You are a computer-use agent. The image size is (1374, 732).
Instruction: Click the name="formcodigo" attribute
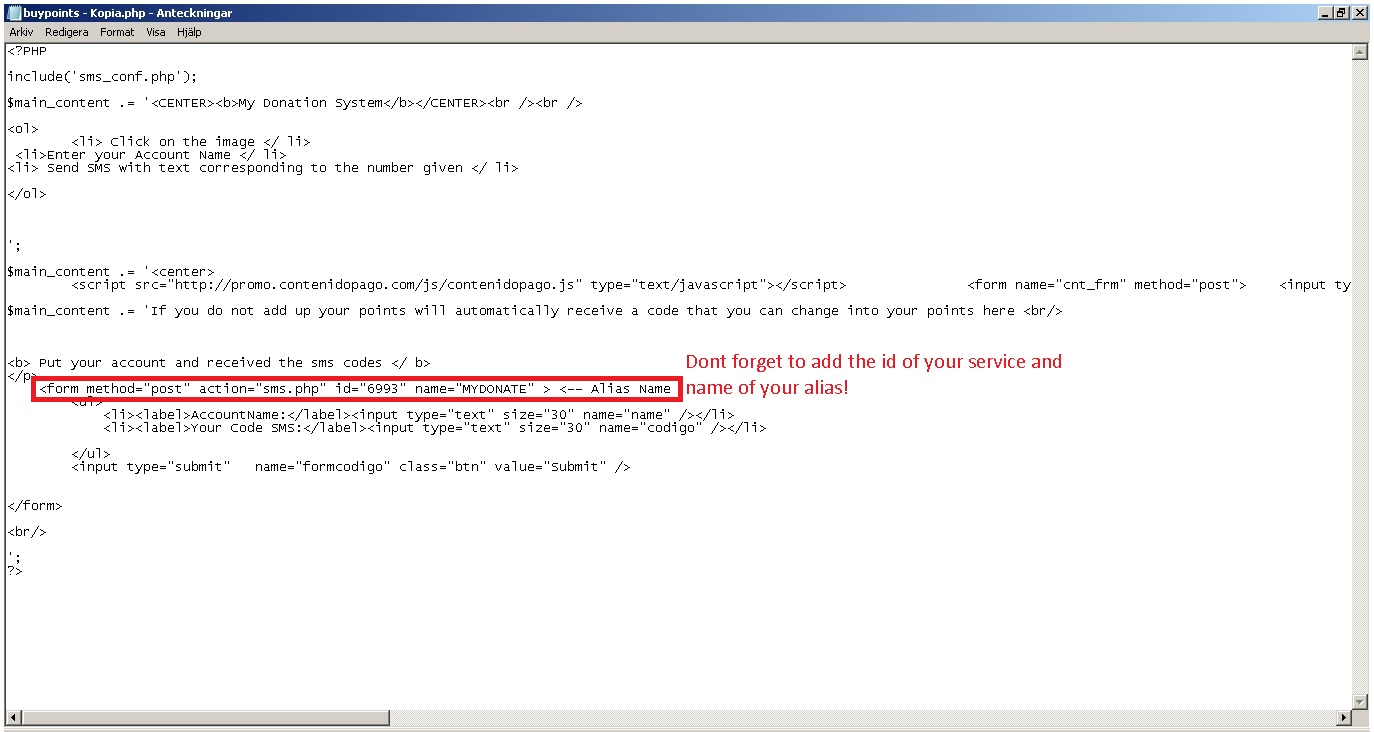tap(323, 466)
